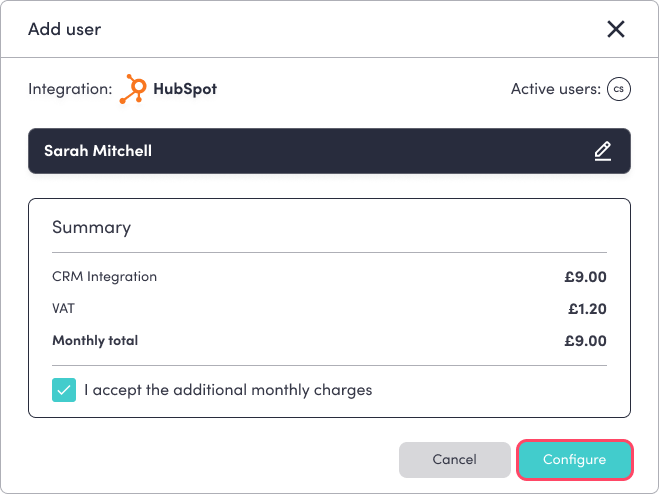
Task: Select the Sarah Mitchell name bar
Action: (x=300, y=151)
